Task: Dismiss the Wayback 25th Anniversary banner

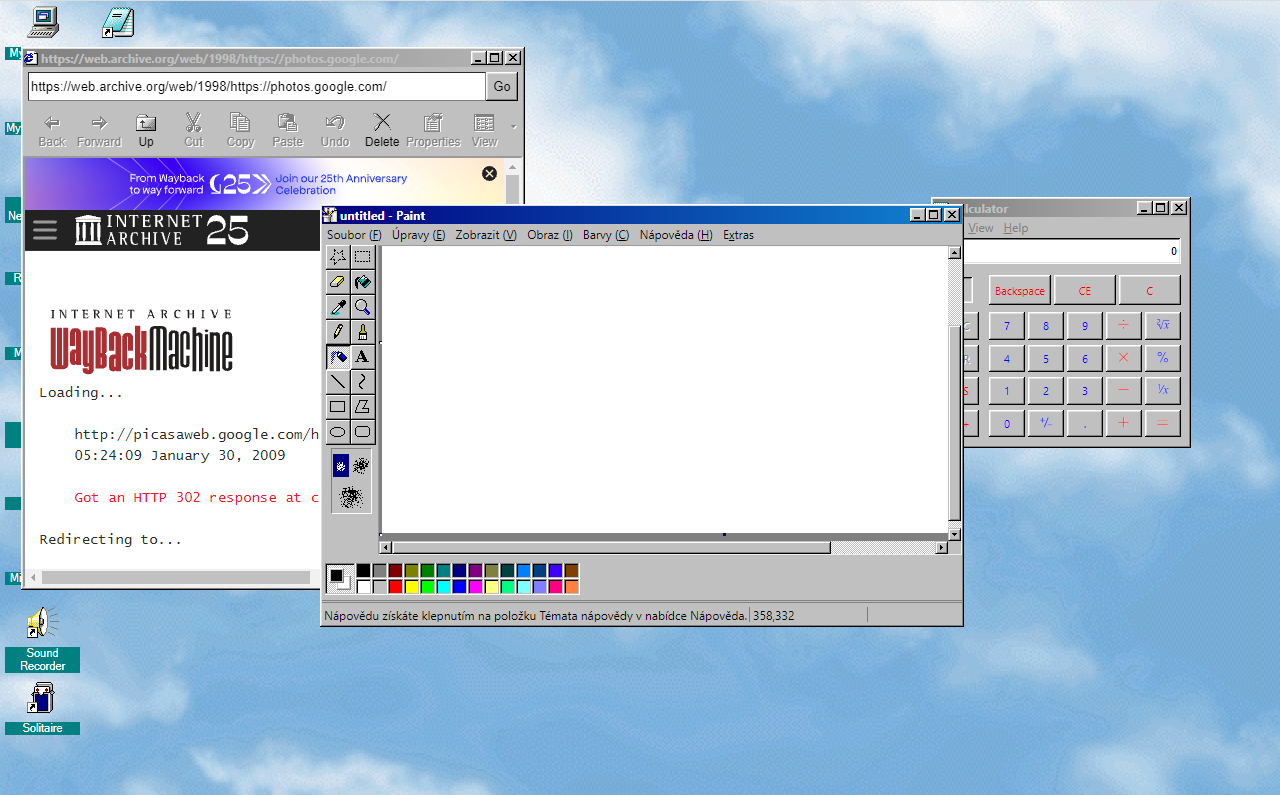Action: point(489,173)
